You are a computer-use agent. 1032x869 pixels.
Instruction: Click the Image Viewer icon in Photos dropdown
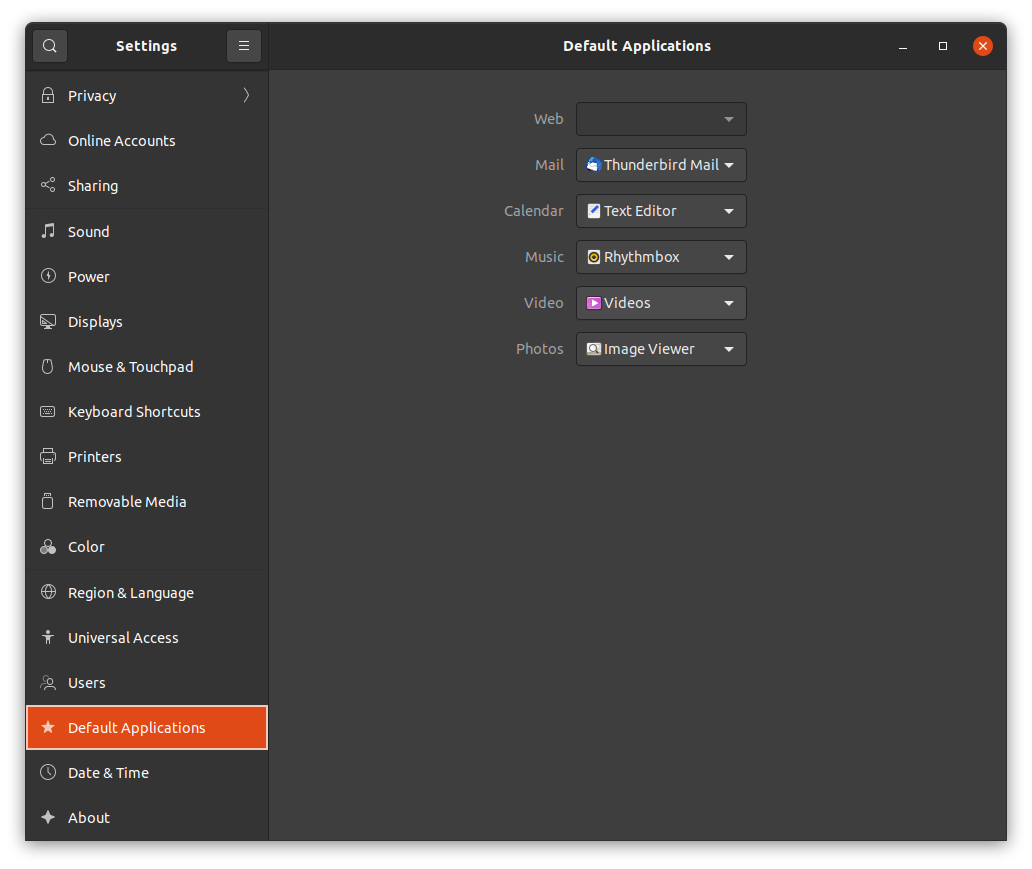click(x=594, y=349)
